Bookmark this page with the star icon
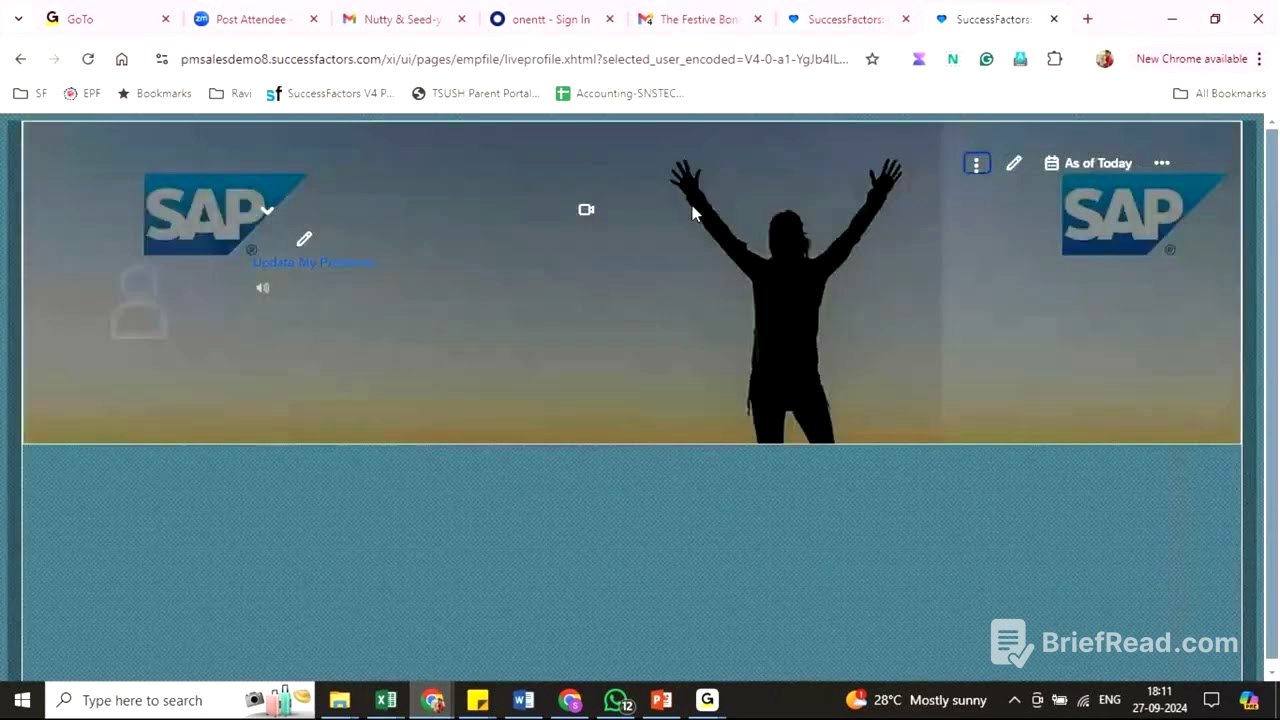The image size is (1280, 720). [871, 59]
